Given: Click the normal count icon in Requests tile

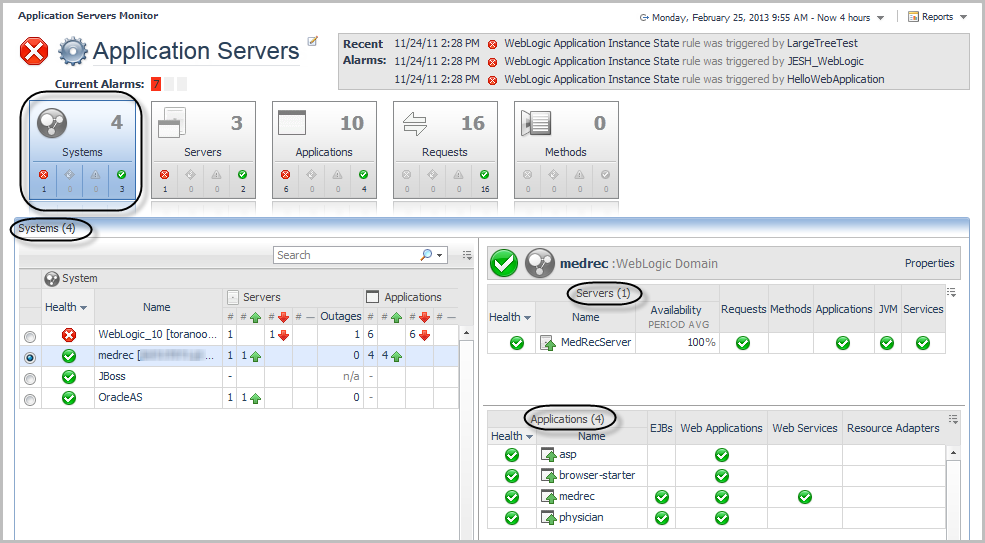Looking at the screenshot, I should tap(484, 175).
